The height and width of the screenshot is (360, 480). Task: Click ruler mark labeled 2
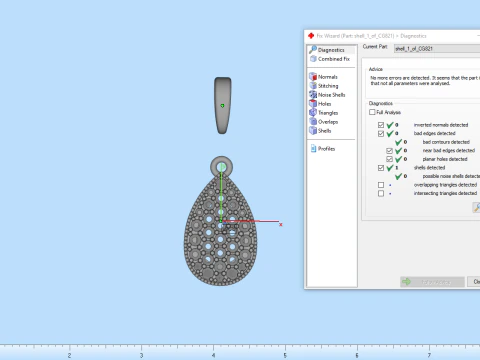click(x=69, y=355)
